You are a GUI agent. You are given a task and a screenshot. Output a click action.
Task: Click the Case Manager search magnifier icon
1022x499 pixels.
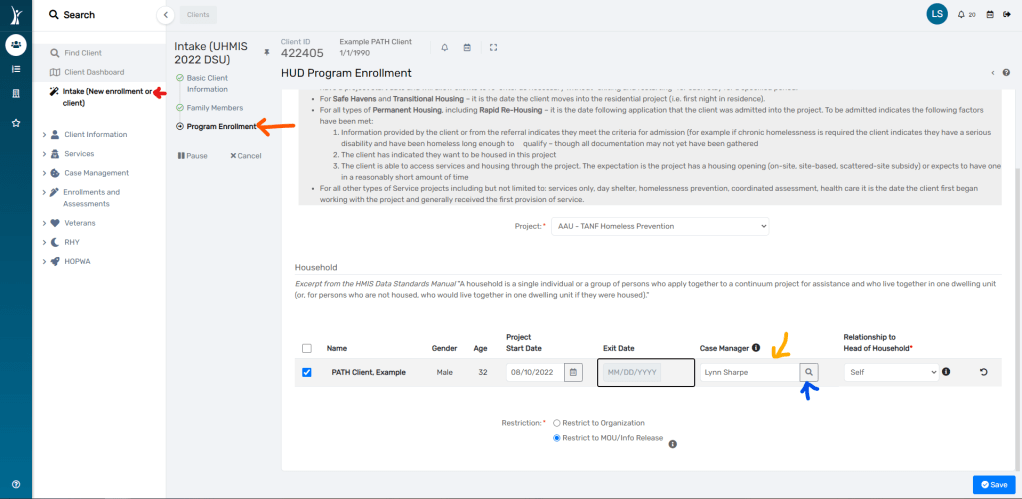pos(809,372)
